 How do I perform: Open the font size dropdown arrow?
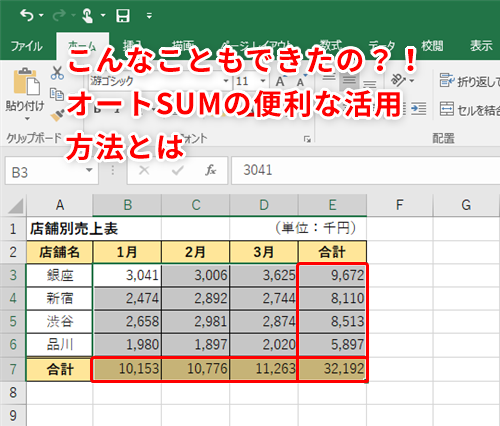263,81
